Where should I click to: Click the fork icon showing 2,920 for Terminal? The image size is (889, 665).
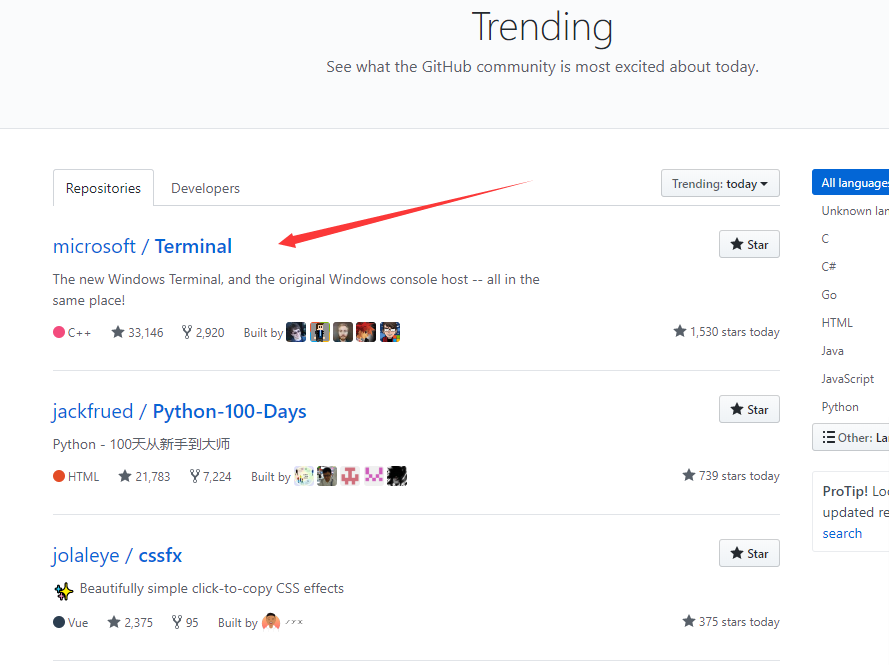click(186, 331)
